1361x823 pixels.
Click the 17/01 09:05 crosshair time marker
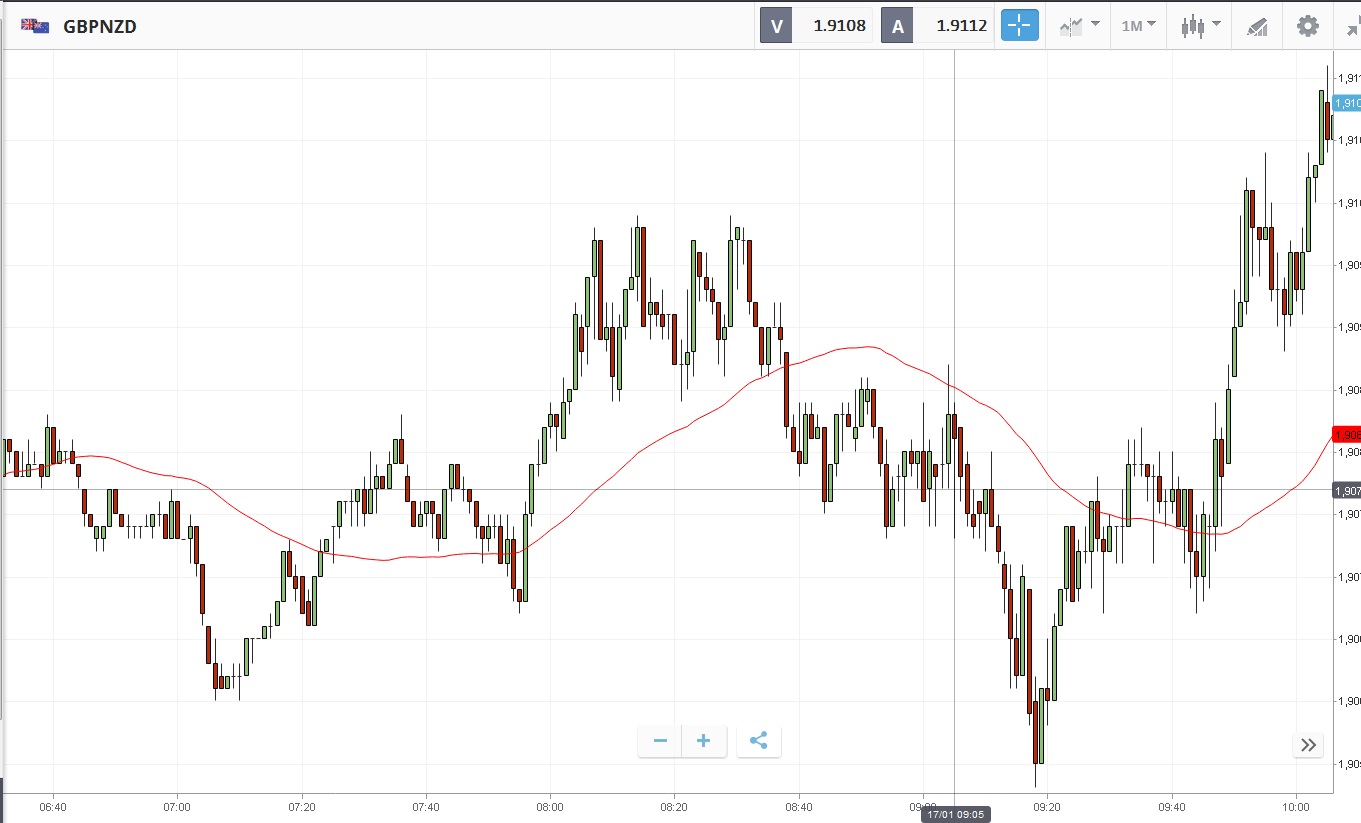(x=955, y=814)
